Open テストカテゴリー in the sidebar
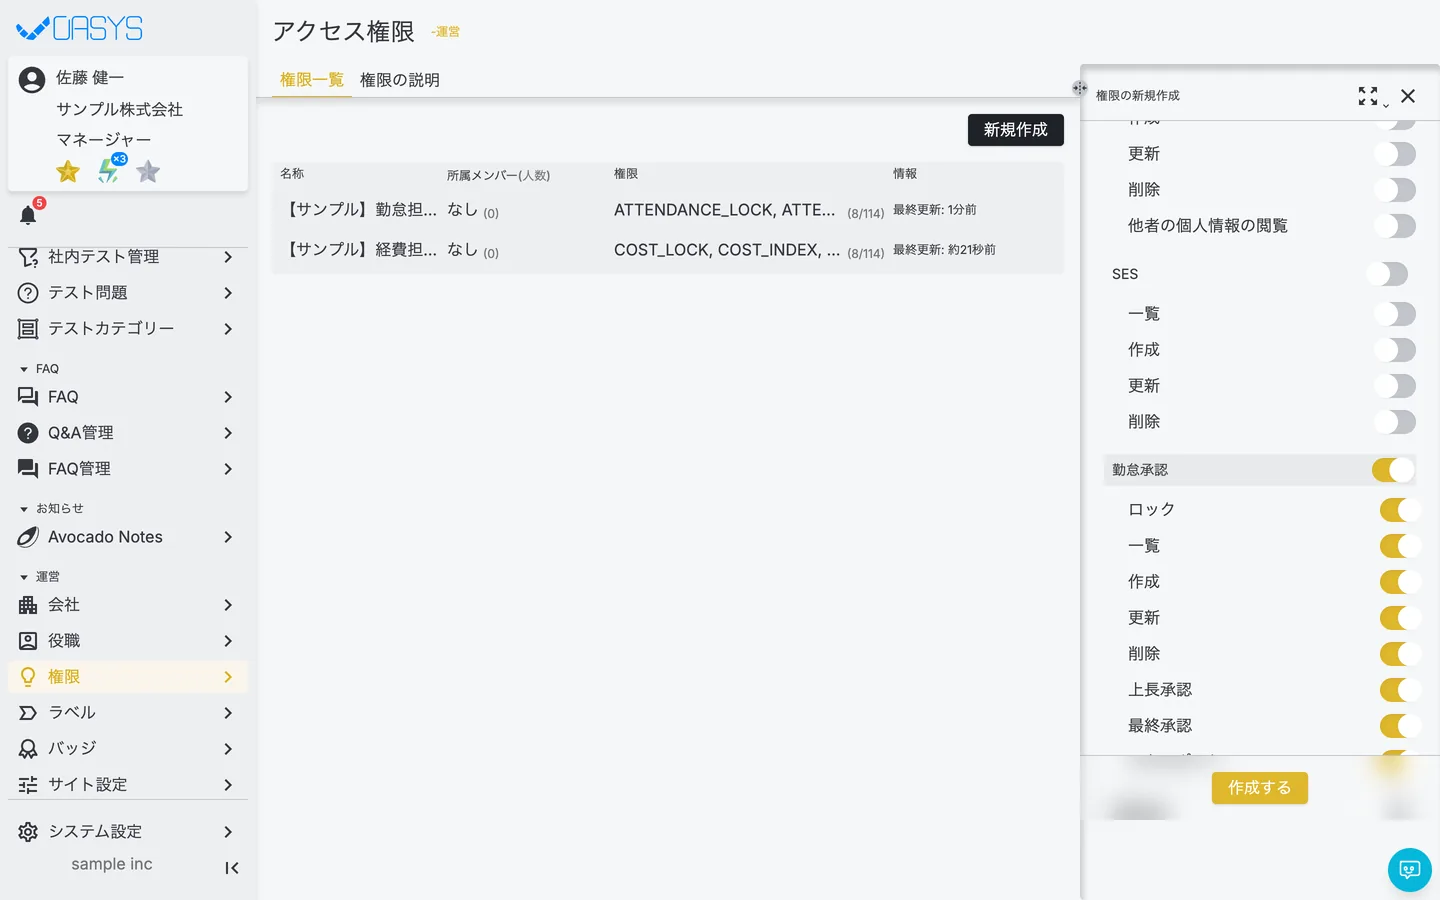The height and width of the screenshot is (900, 1440). point(128,329)
